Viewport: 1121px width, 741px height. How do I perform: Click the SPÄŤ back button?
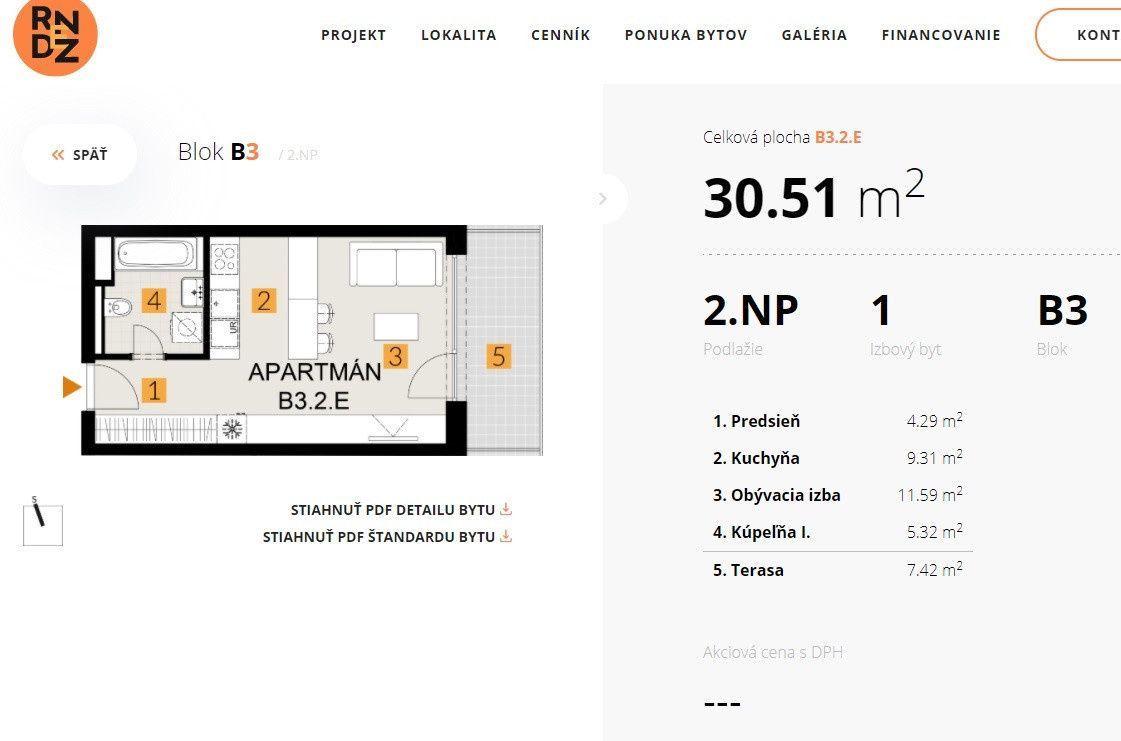[80, 154]
